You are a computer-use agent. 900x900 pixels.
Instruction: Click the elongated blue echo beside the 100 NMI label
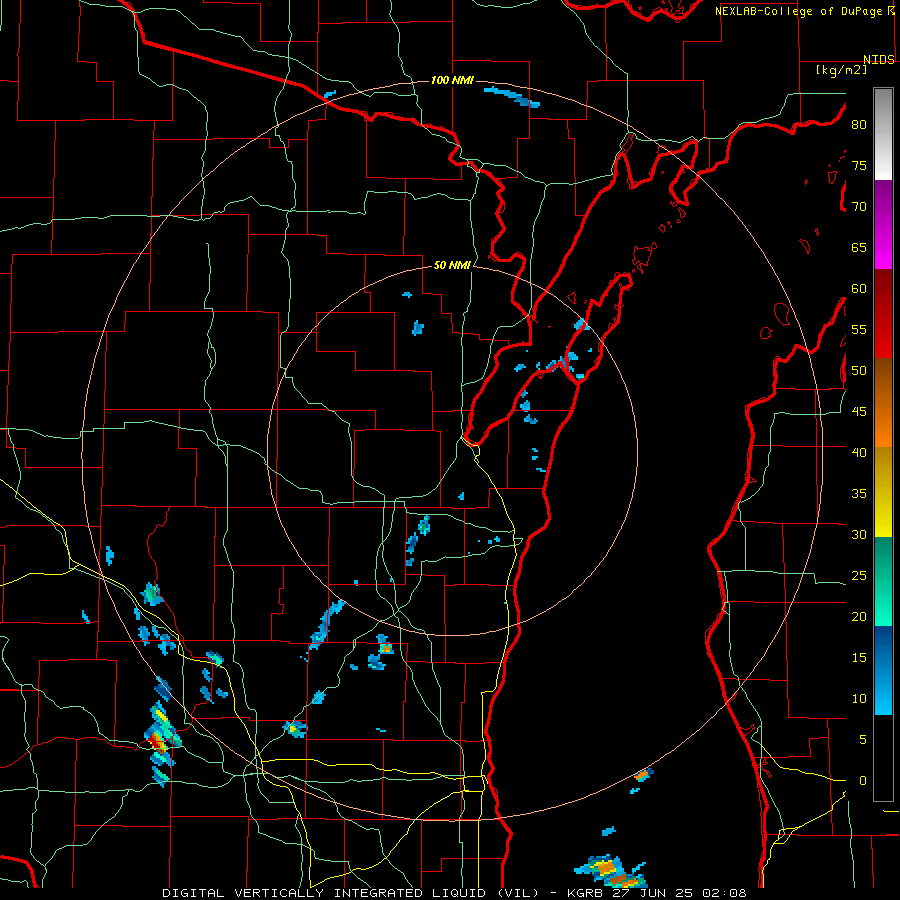(x=512, y=96)
